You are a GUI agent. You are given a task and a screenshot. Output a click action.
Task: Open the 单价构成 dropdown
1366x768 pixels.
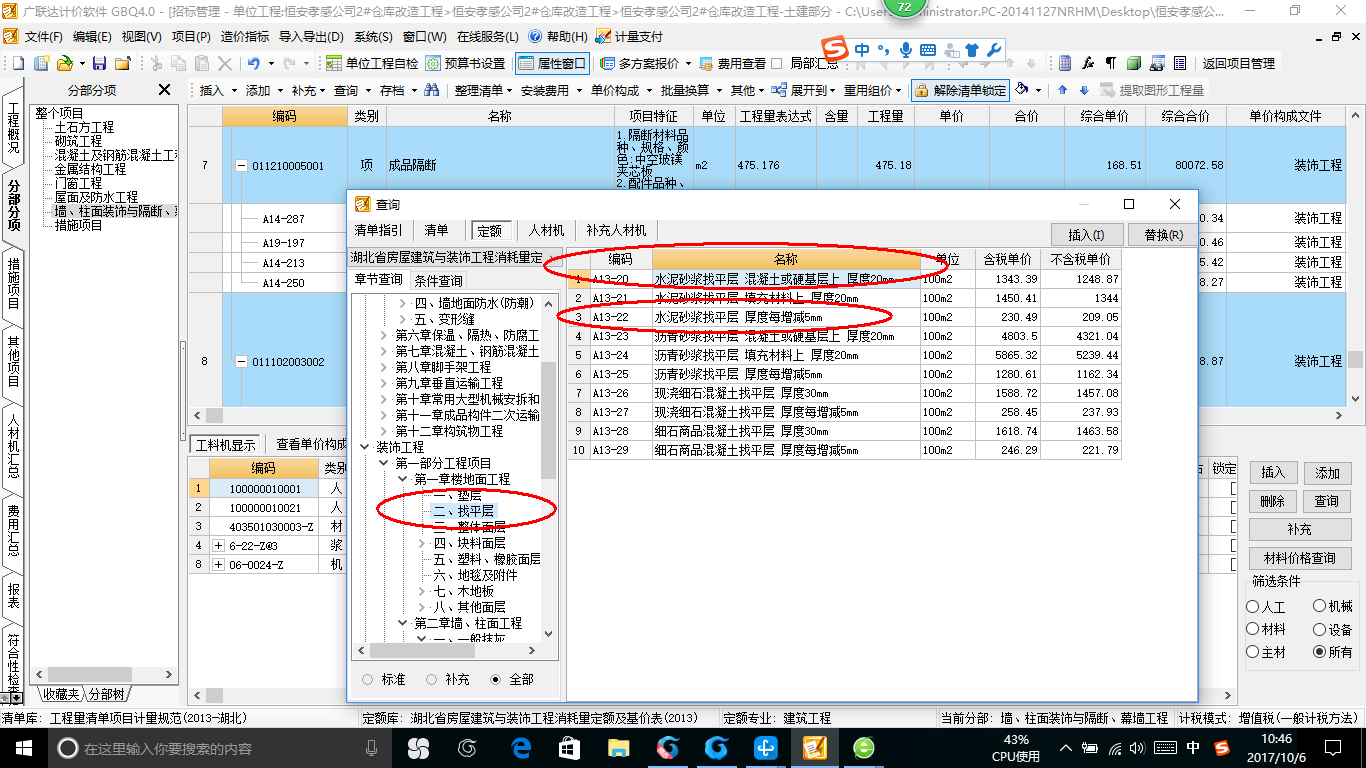tap(620, 90)
